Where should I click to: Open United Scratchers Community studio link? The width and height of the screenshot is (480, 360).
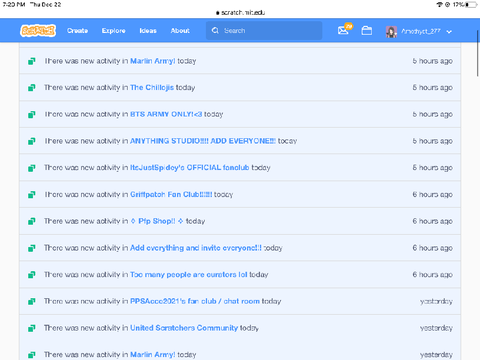(x=184, y=328)
